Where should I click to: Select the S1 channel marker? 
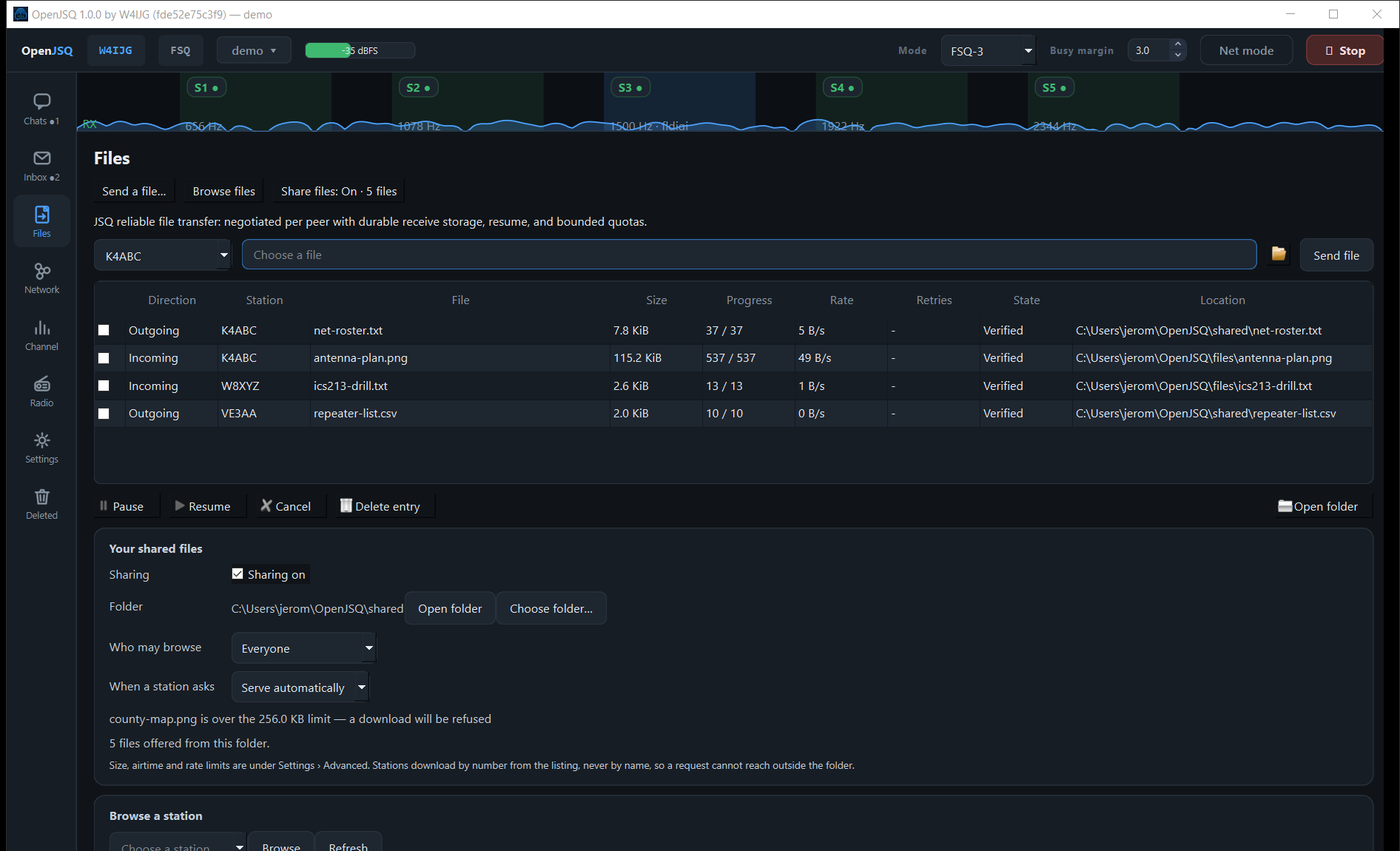[x=205, y=88]
